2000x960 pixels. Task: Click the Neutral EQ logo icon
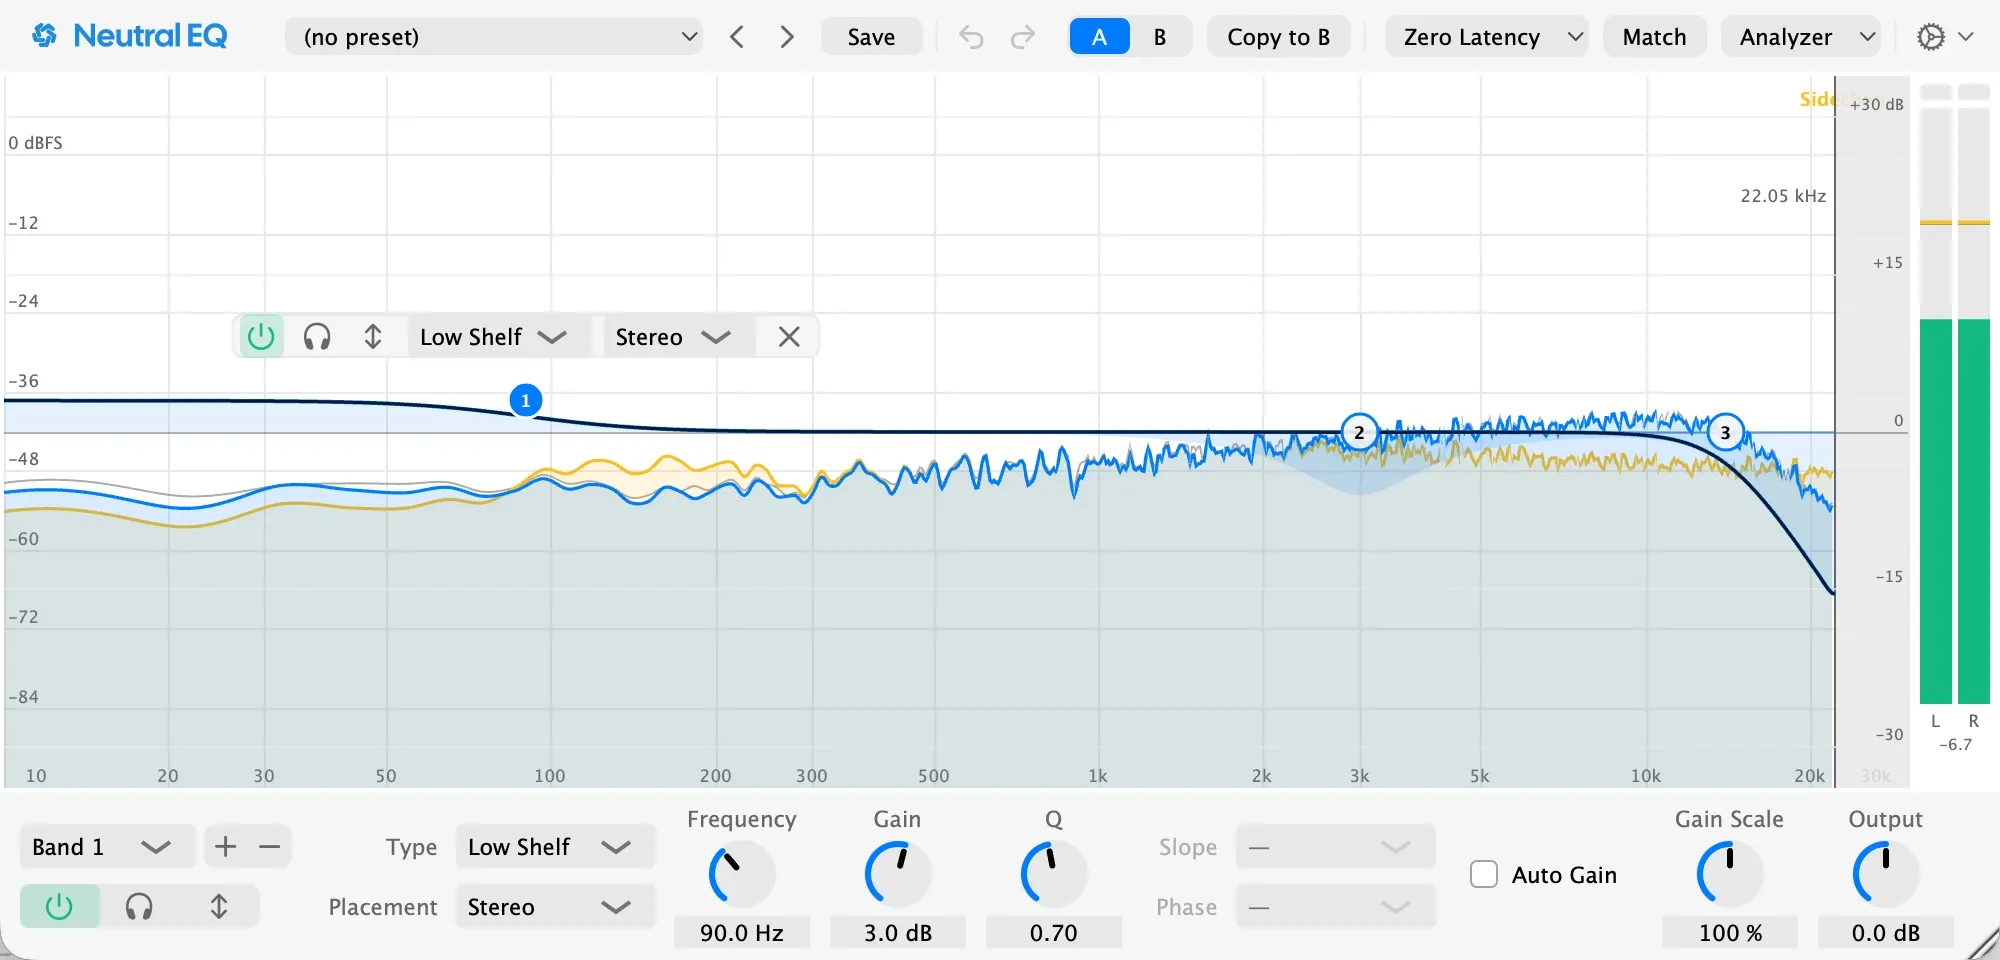pyautogui.click(x=45, y=36)
